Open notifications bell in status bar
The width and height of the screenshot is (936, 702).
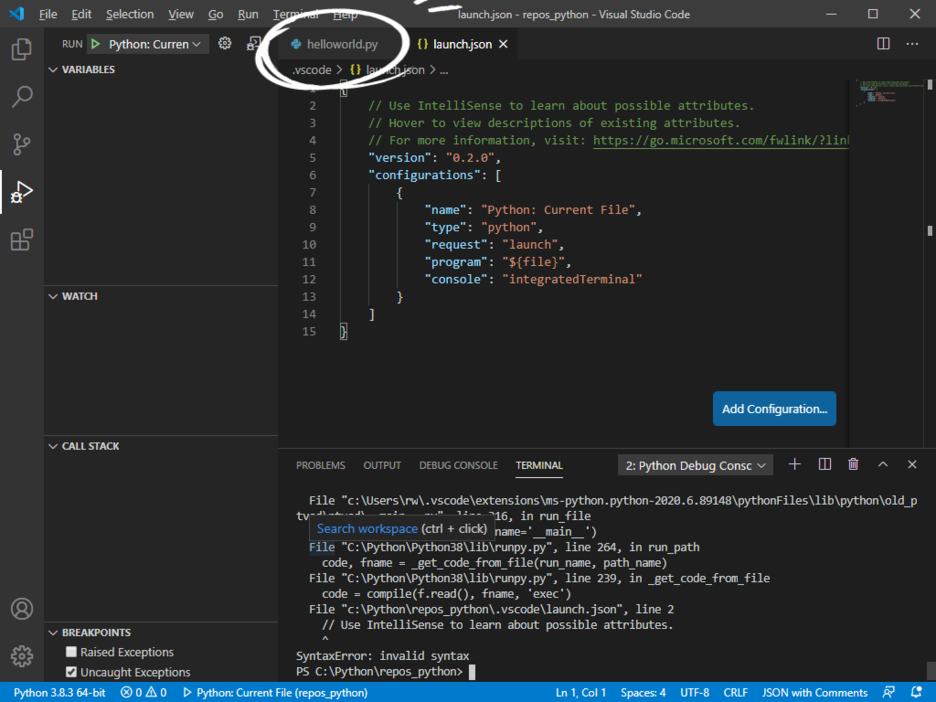coord(917,692)
